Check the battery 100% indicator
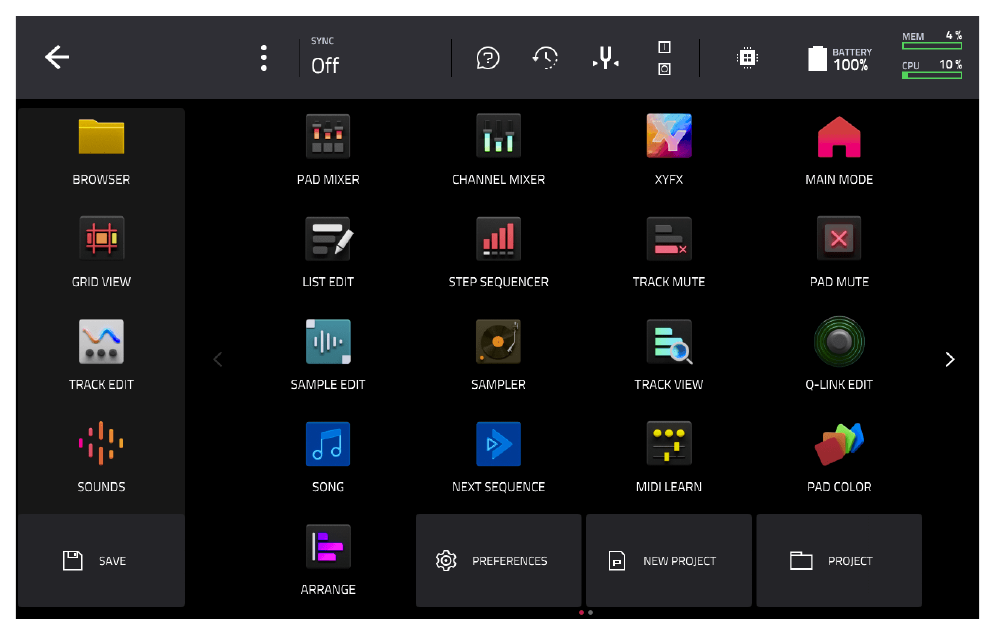Screen dimensions: 996x636 click(840, 58)
